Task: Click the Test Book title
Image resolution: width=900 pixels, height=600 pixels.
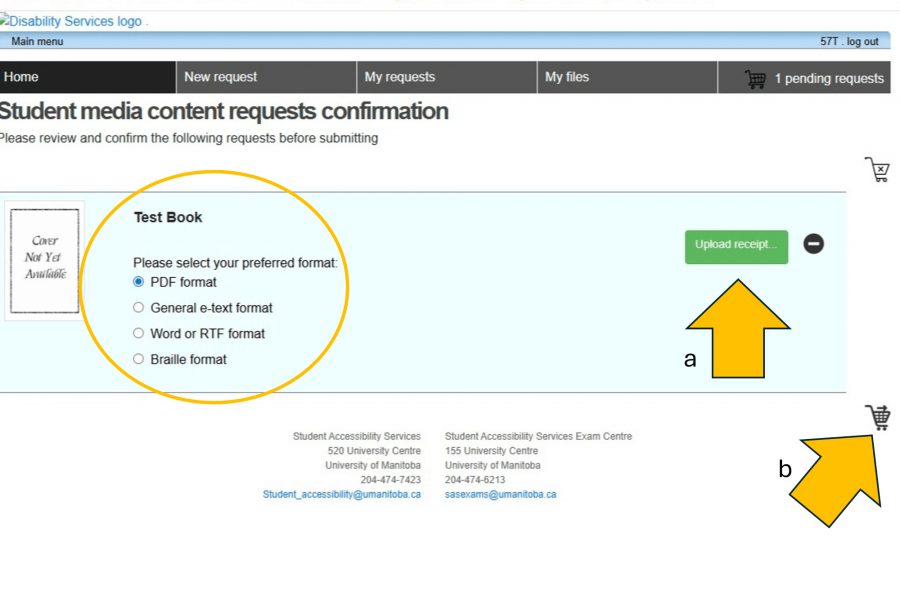Action: (x=168, y=218)
